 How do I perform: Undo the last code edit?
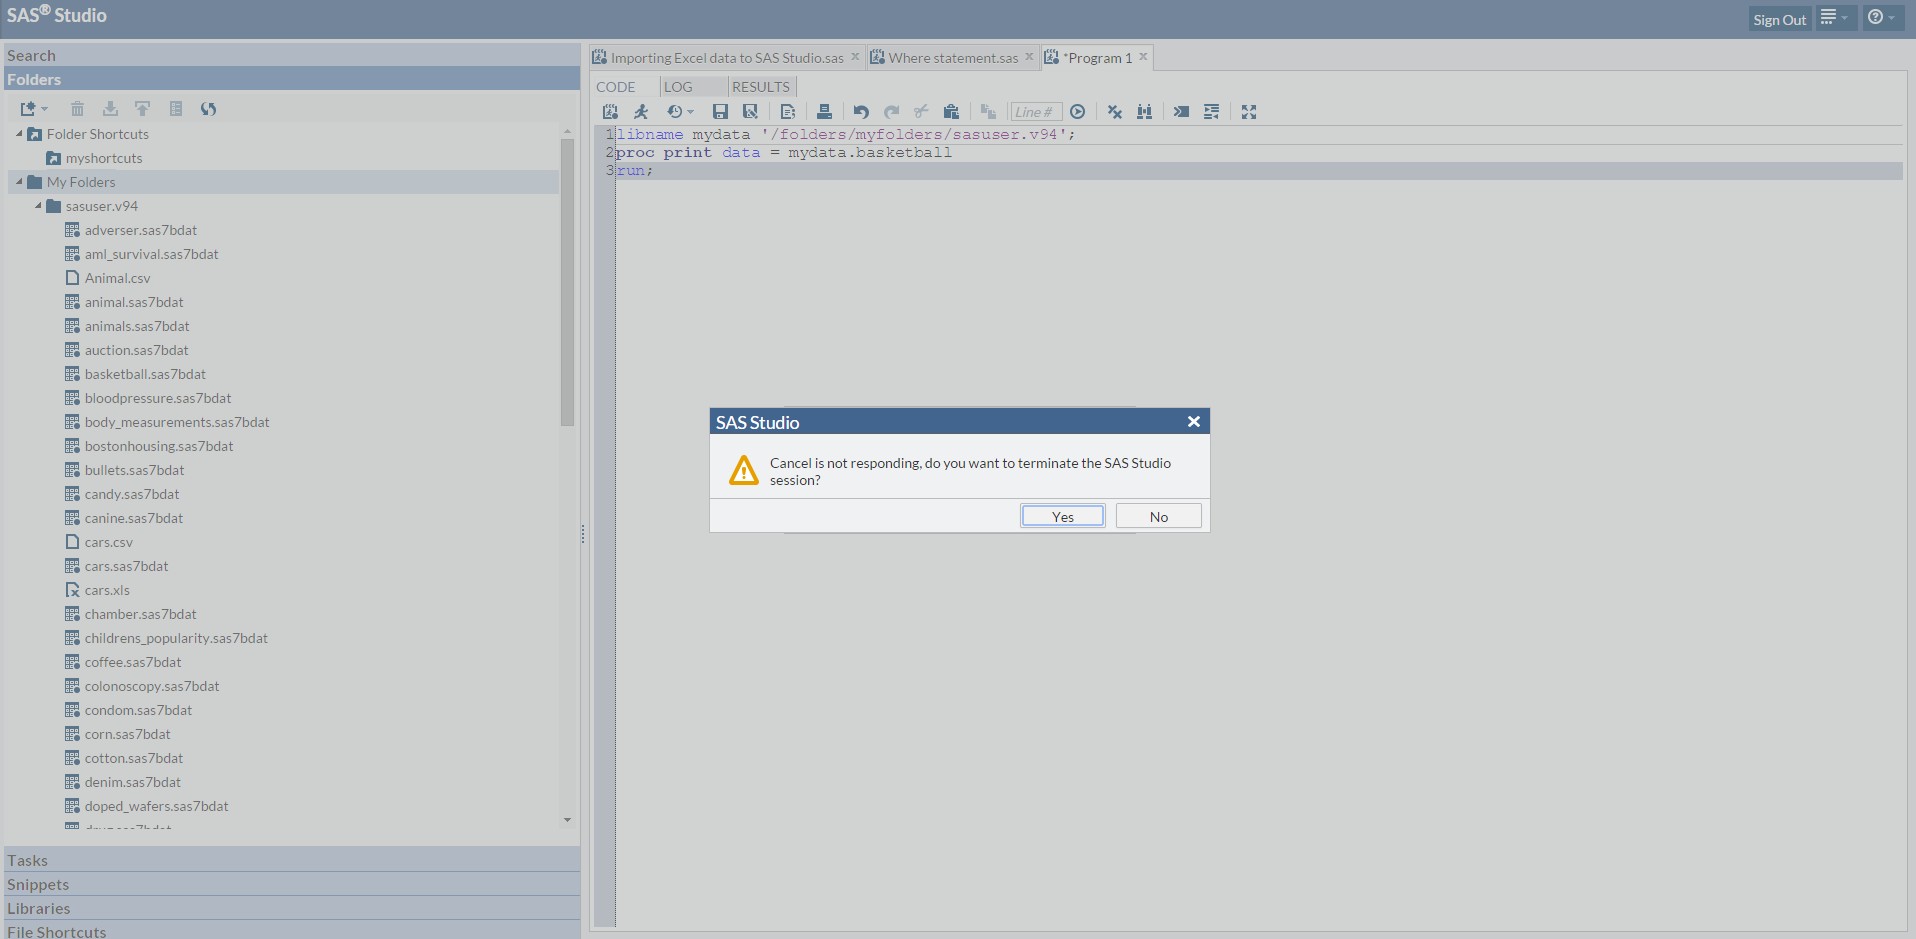click(x=859, y=111)
